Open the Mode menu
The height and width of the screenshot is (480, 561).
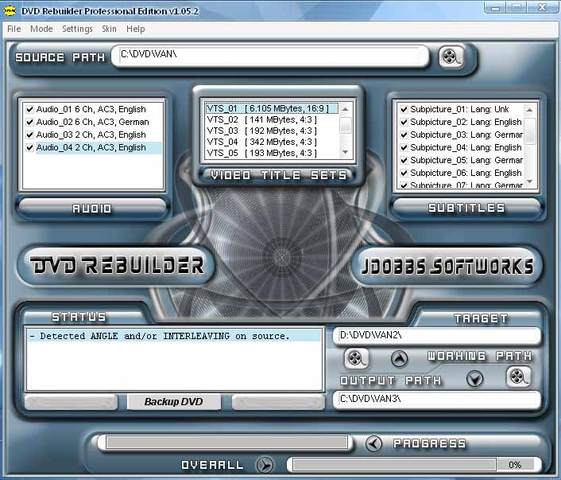point(42,29)
